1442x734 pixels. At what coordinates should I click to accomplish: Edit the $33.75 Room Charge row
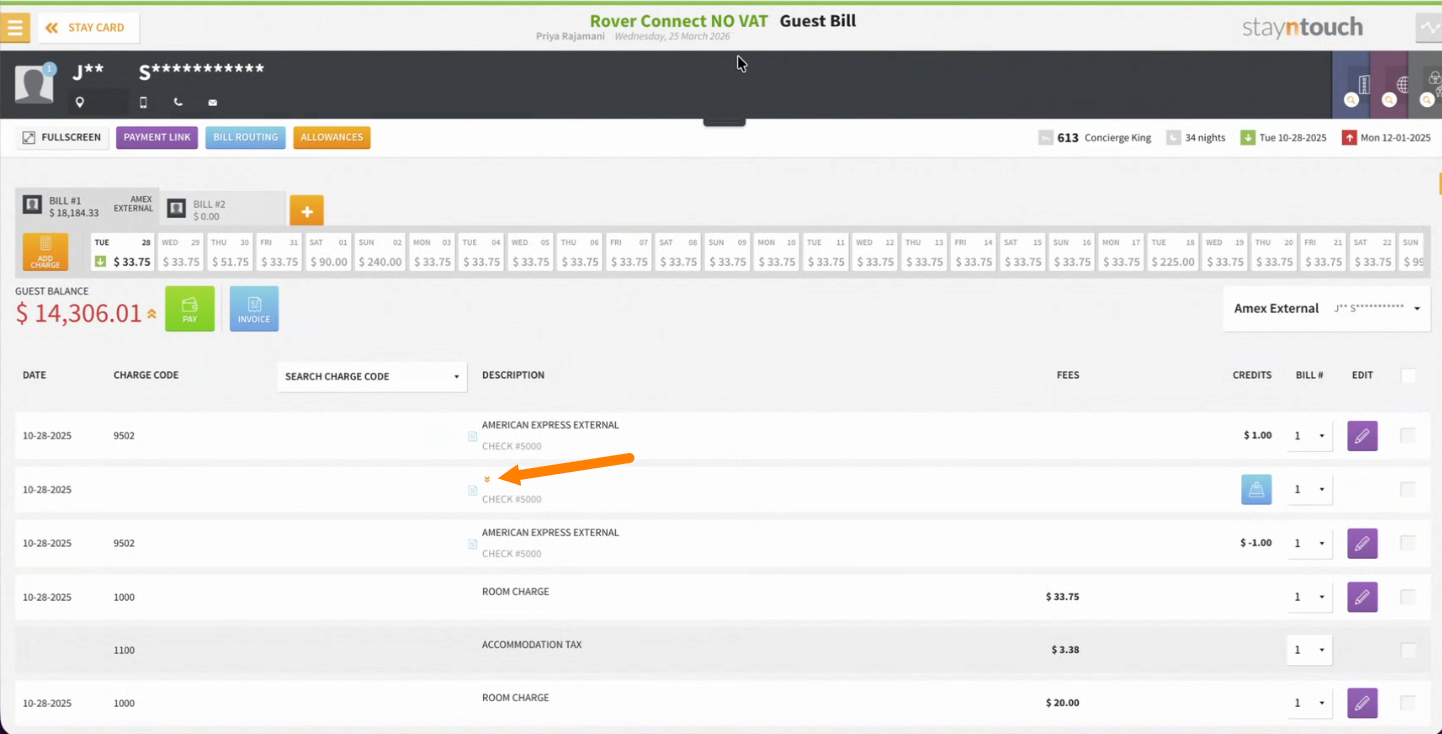pos(1362,597)
